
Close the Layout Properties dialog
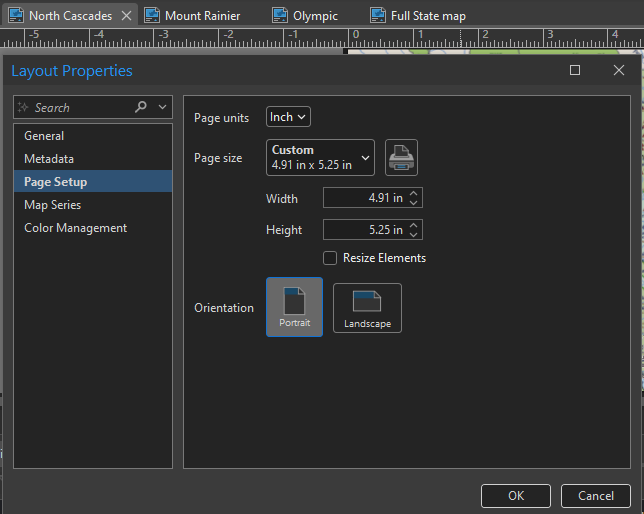(619, 70)
